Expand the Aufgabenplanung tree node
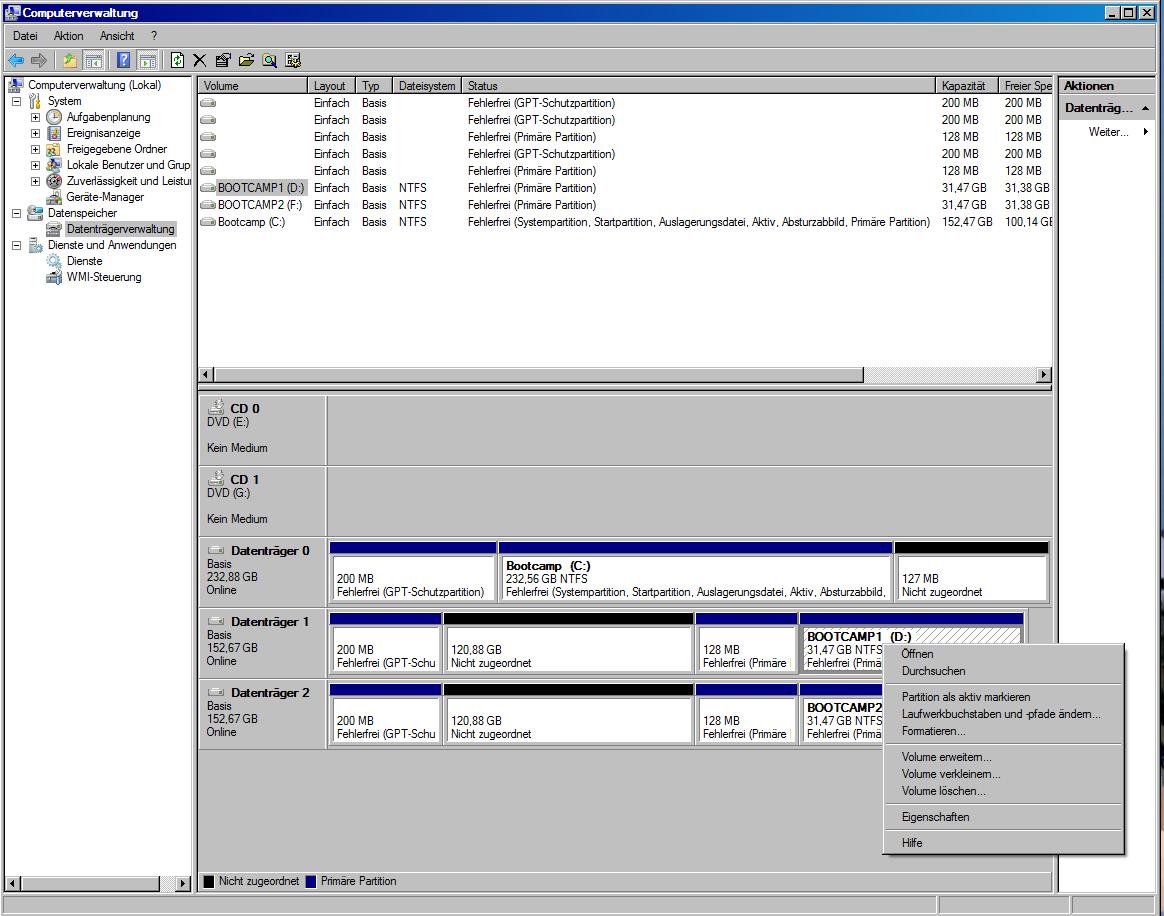Viewport: 1164px width, 916px height. [x=35, y=117]
